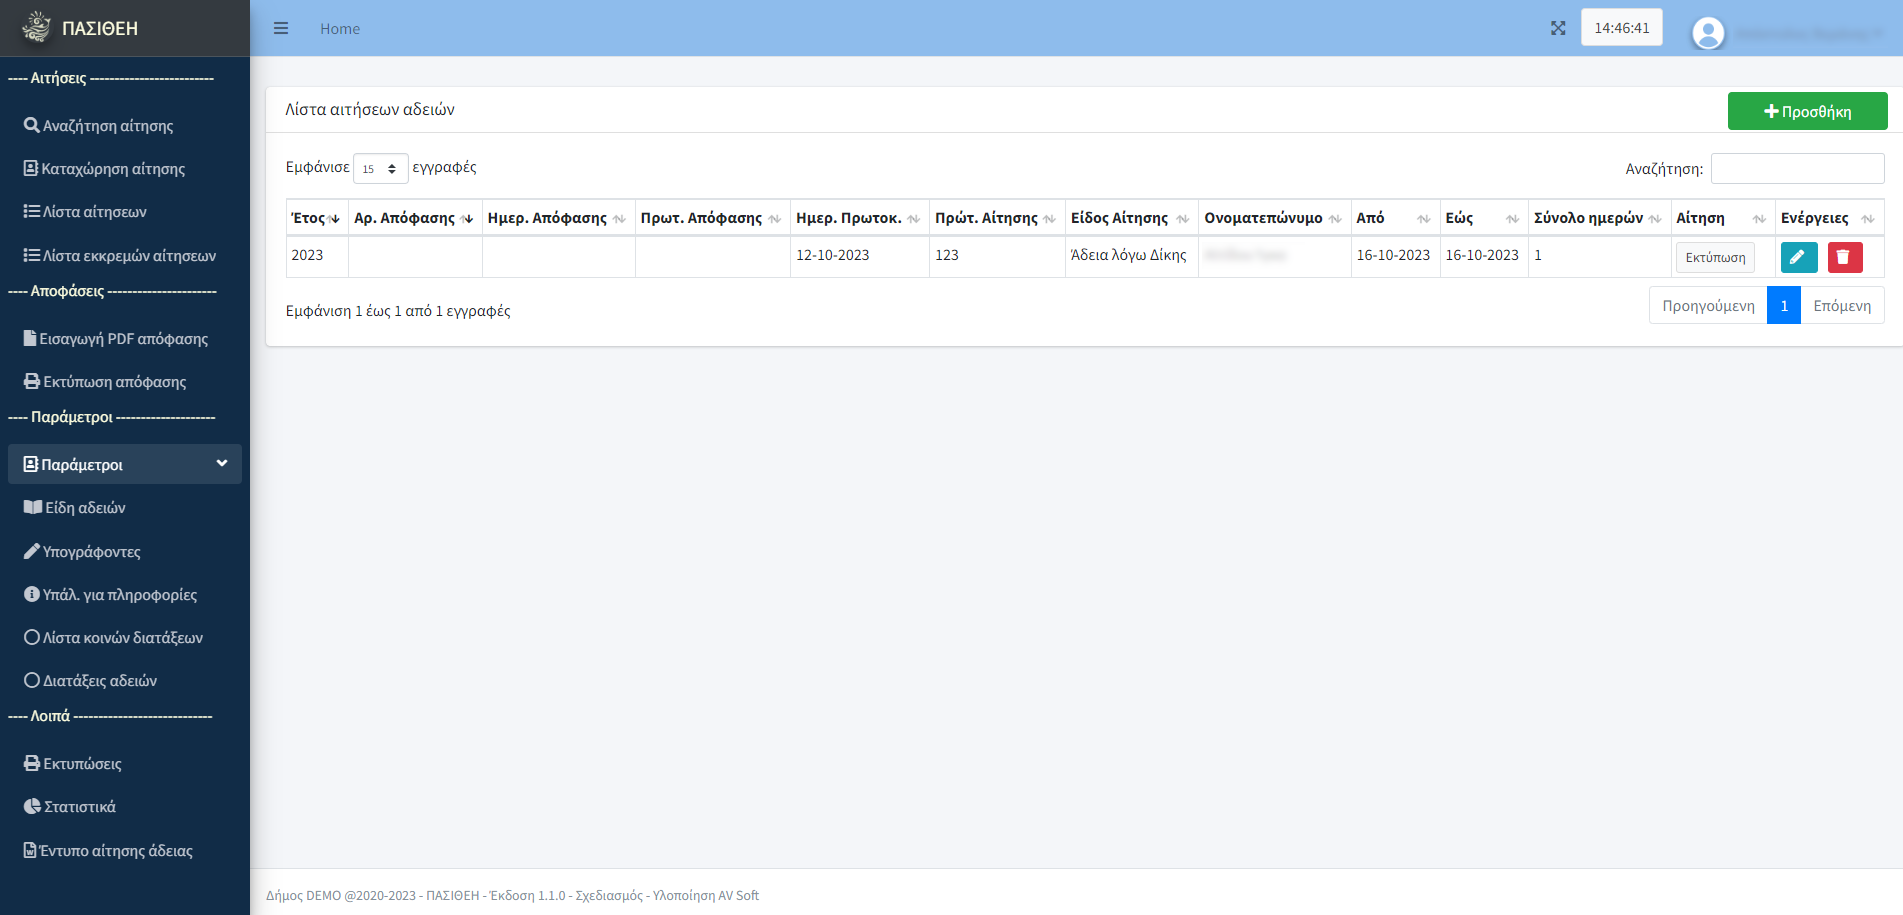Click the Λίστα αιτήσεων αδειών heading
This screenshot has width=1903, height=915.
point(370,109)
